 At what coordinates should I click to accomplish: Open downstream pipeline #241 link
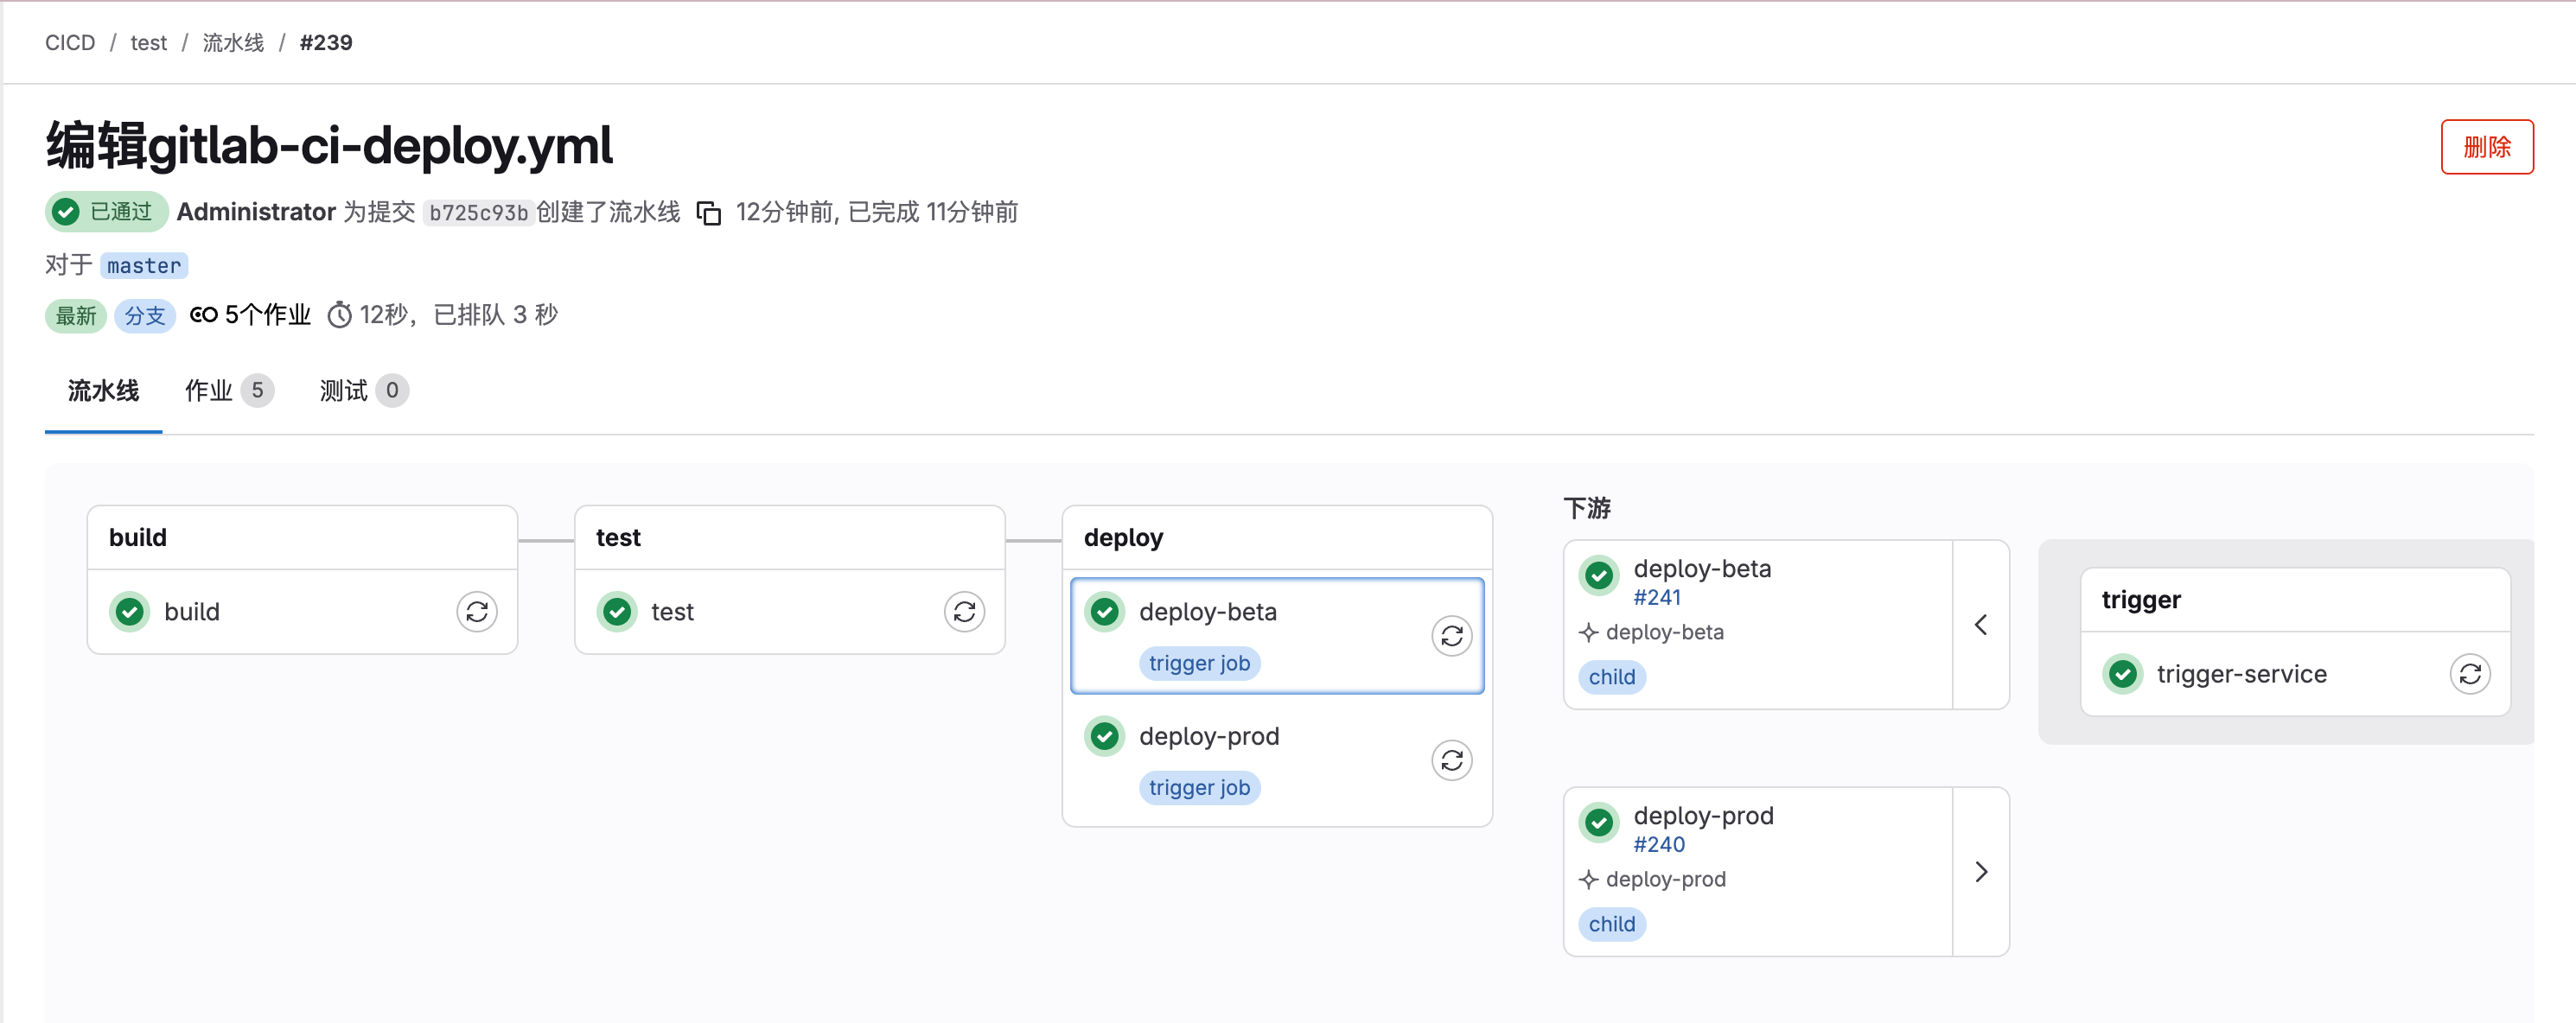click(1656, 597)
